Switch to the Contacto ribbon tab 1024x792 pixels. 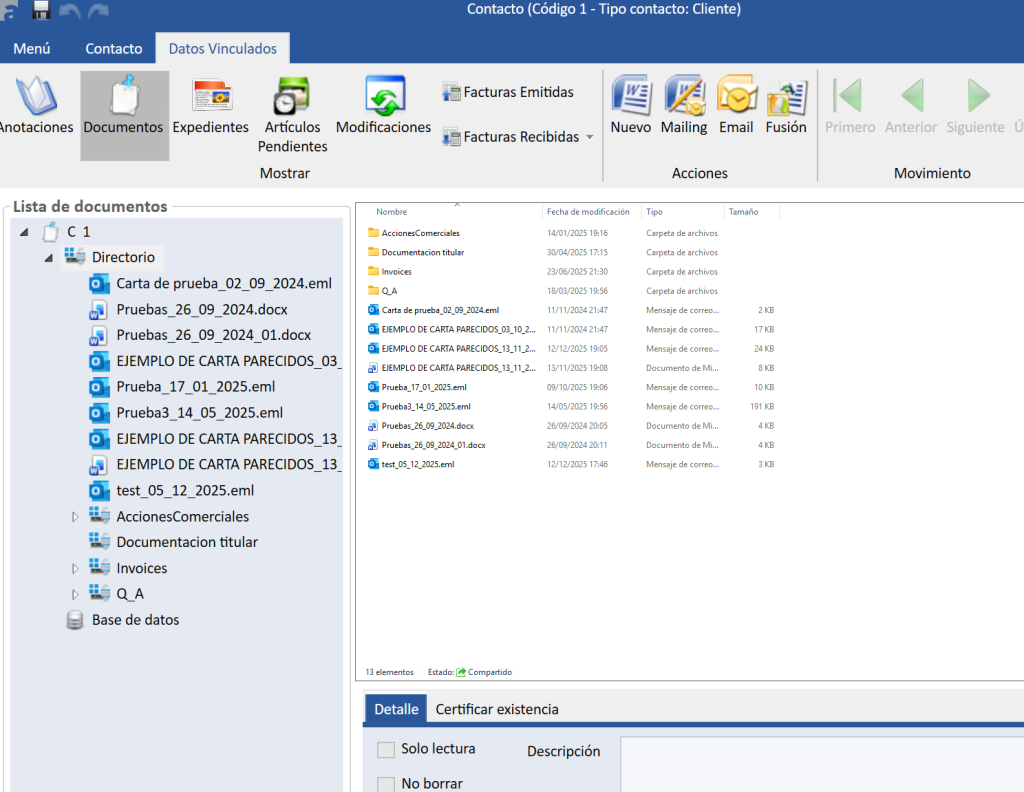pos(113,48)
